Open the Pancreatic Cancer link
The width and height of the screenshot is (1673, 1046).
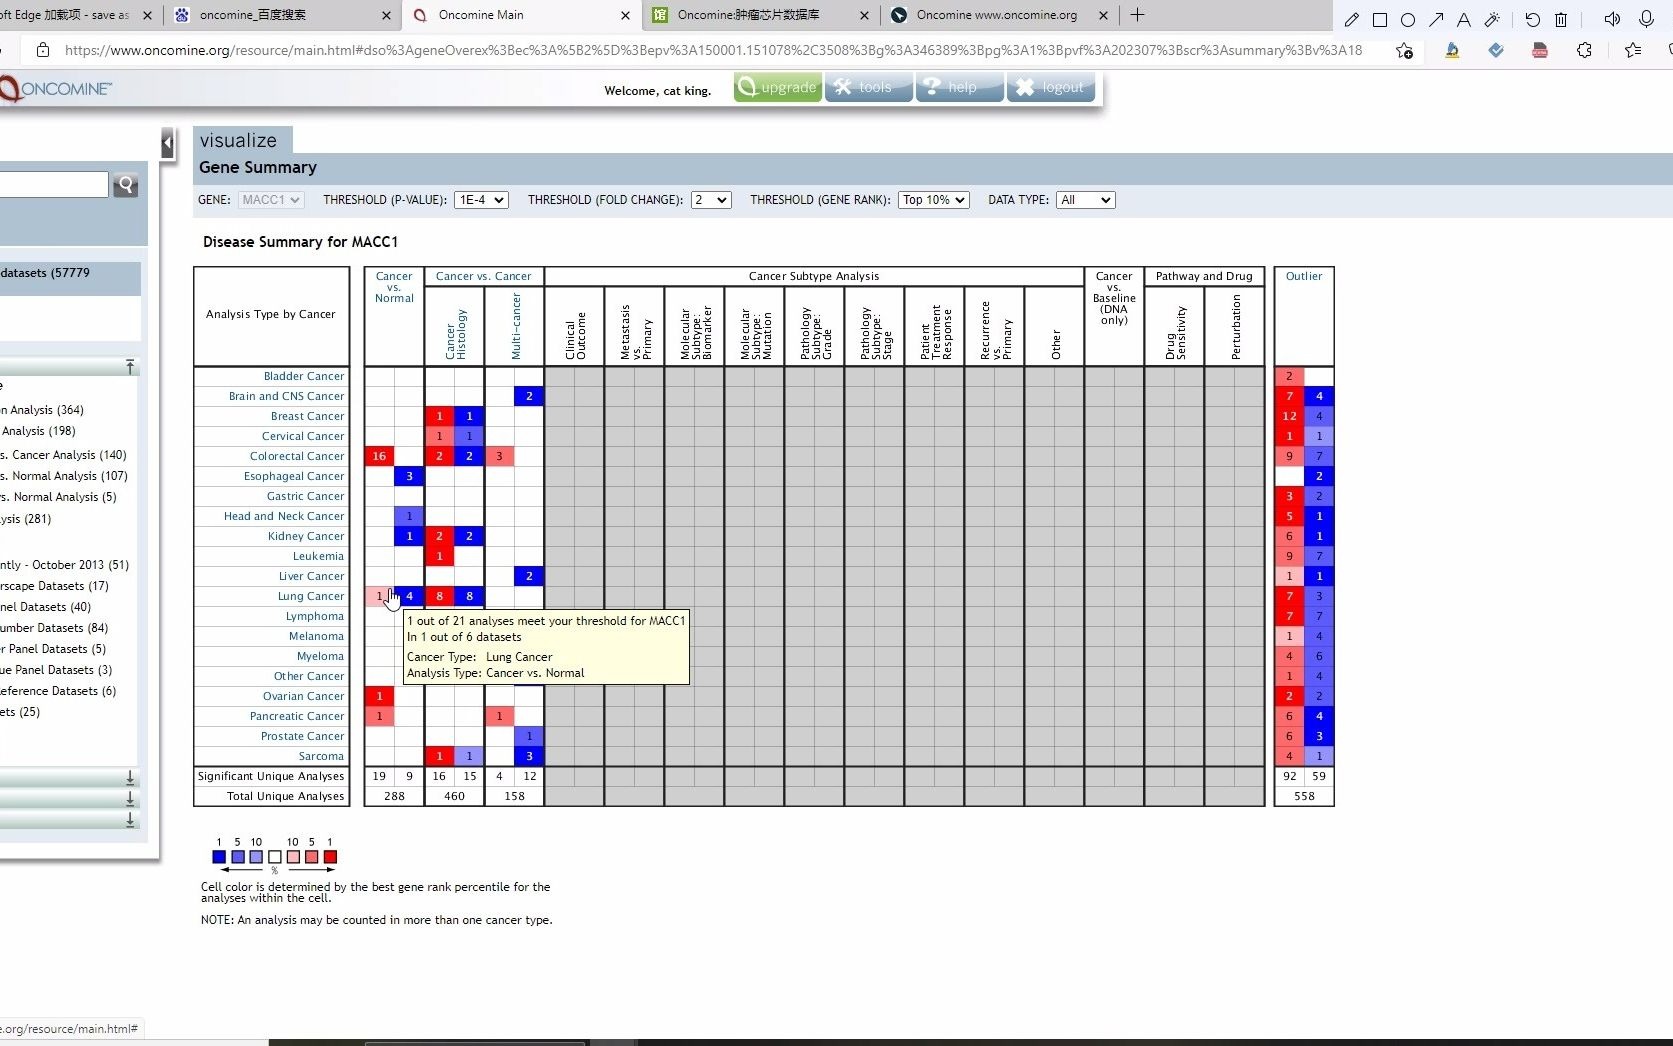click(x=297, y=716)
